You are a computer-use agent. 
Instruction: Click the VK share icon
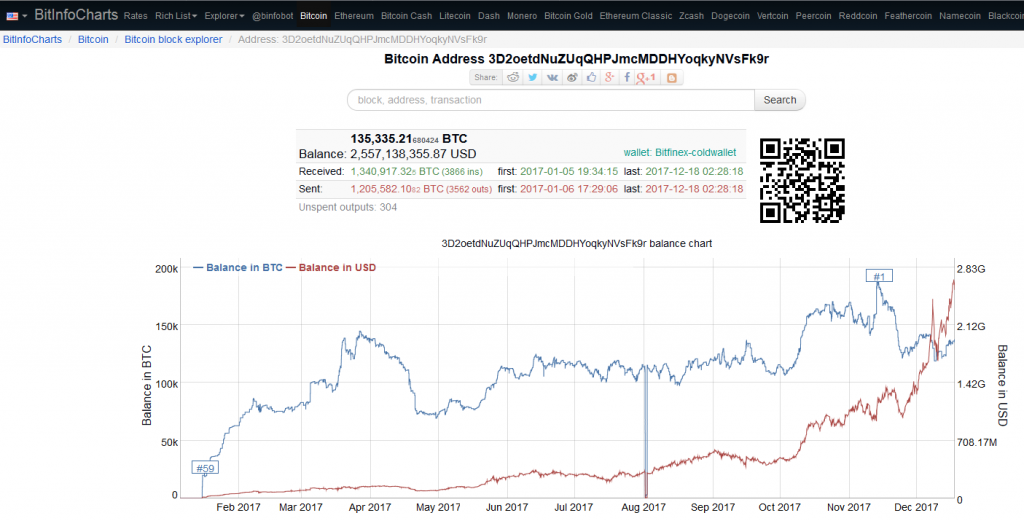click(x=552, y=77)
